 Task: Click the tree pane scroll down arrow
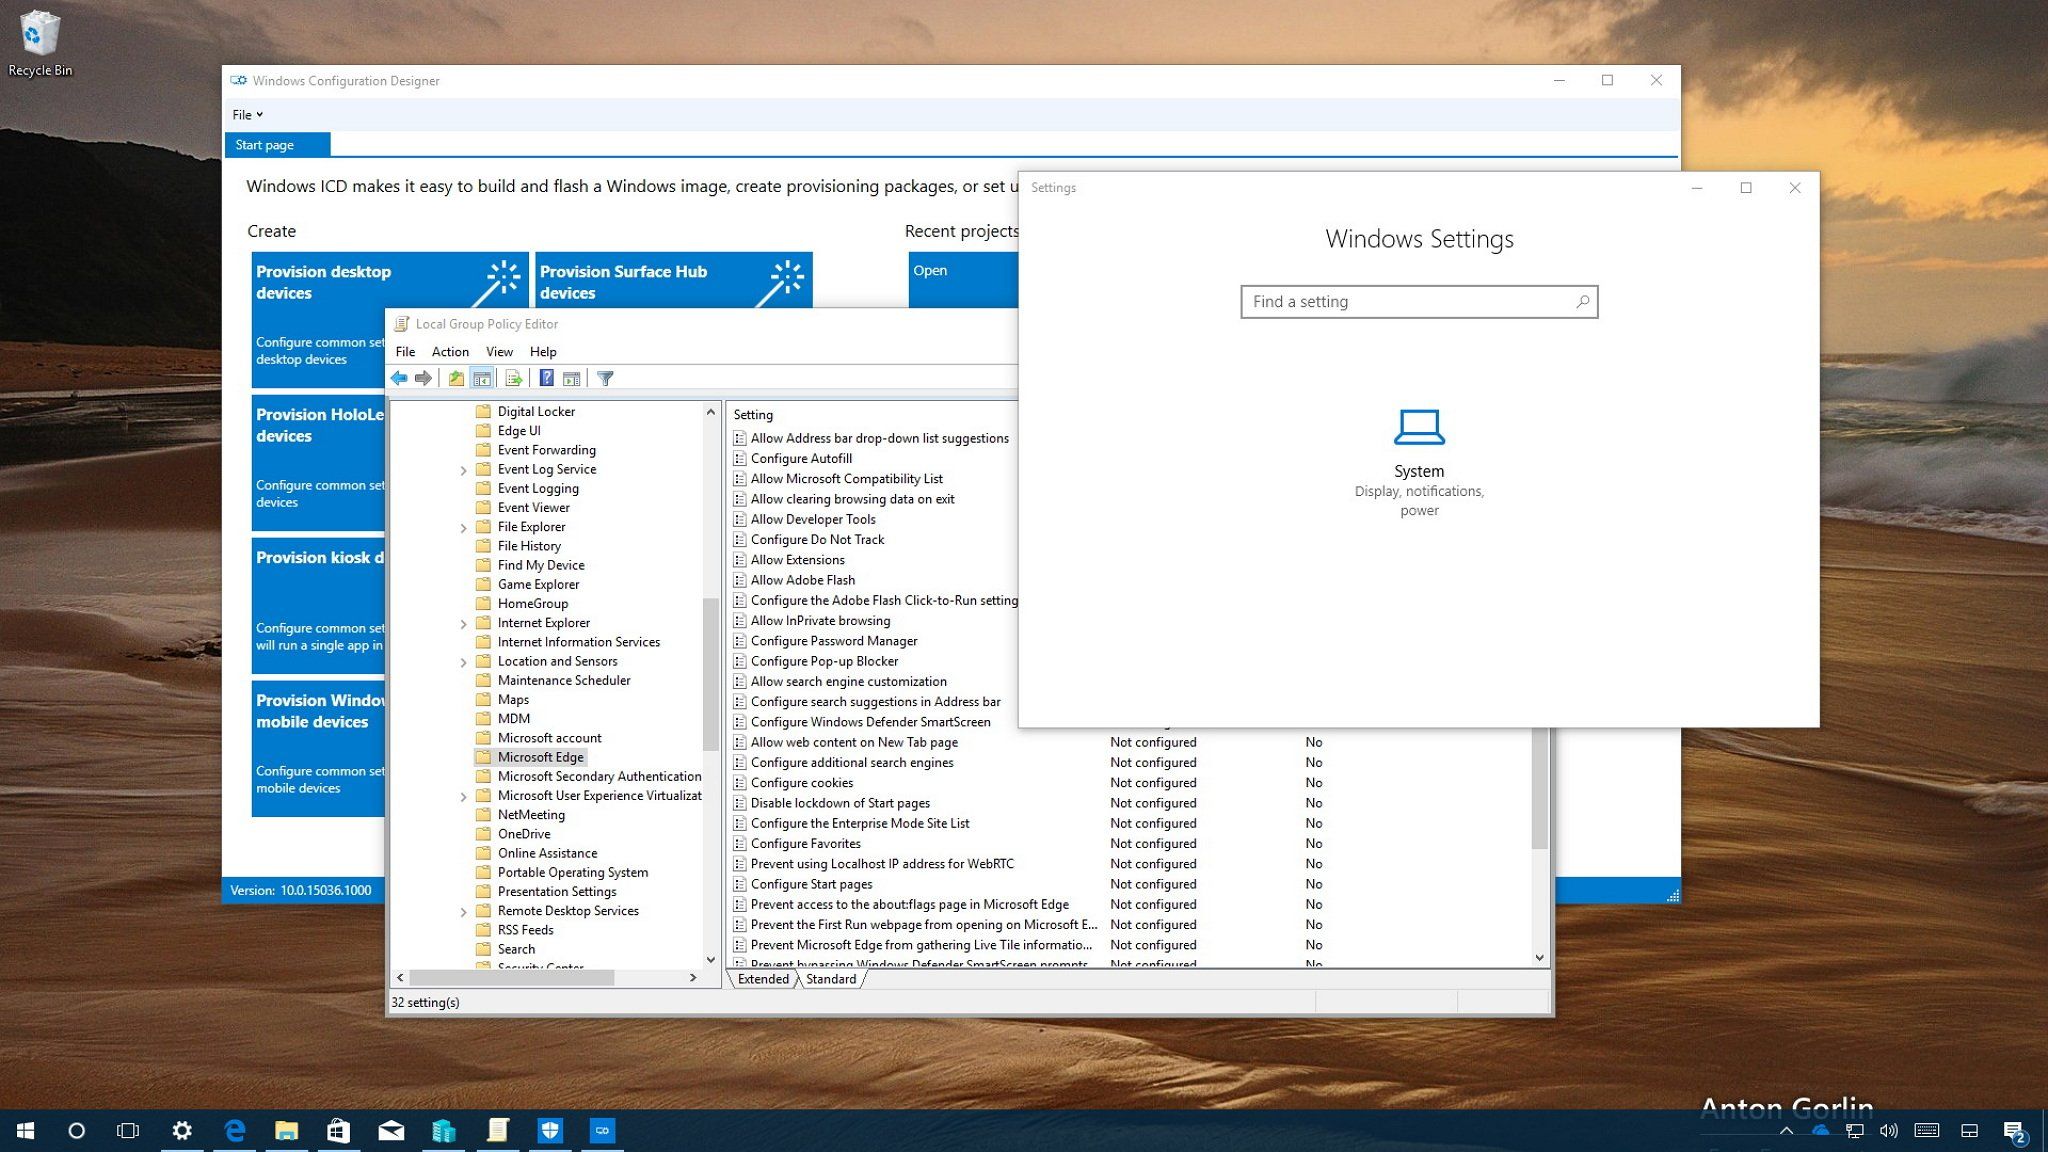coord(711,959)
